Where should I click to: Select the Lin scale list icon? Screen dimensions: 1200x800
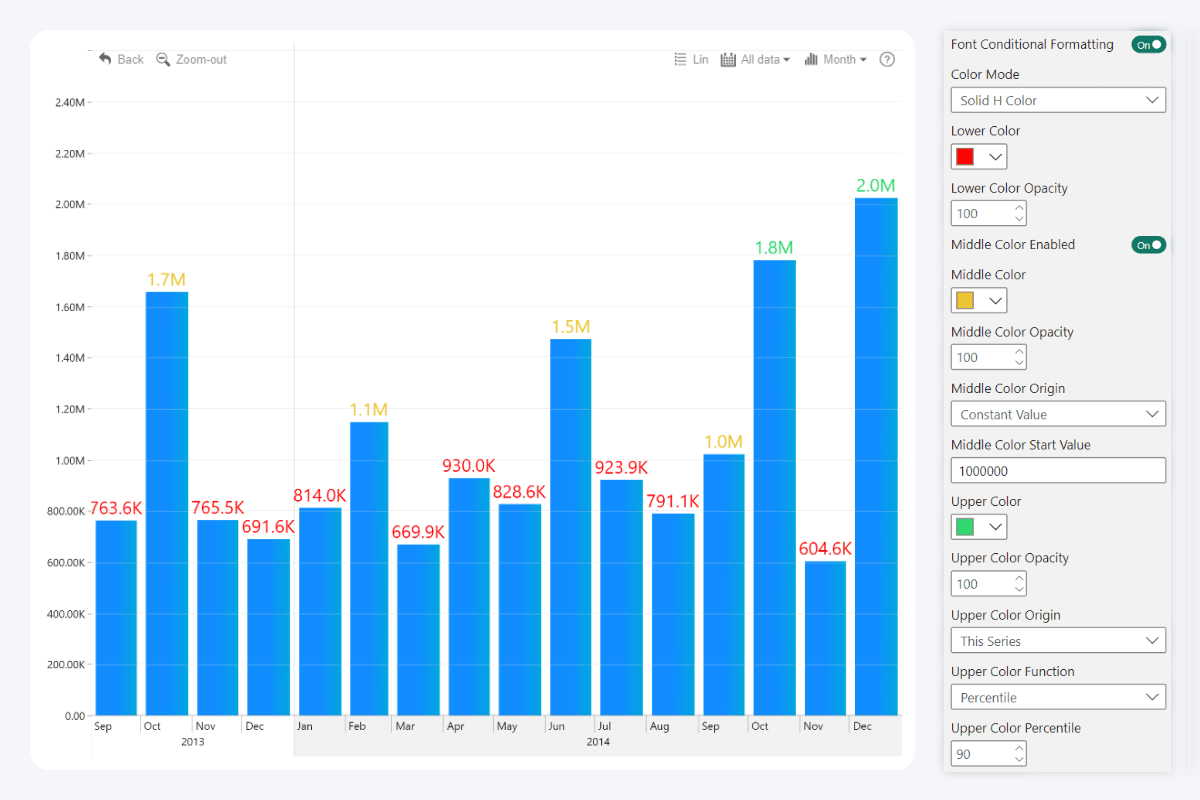pyautogui.click(x=681, y=59)
